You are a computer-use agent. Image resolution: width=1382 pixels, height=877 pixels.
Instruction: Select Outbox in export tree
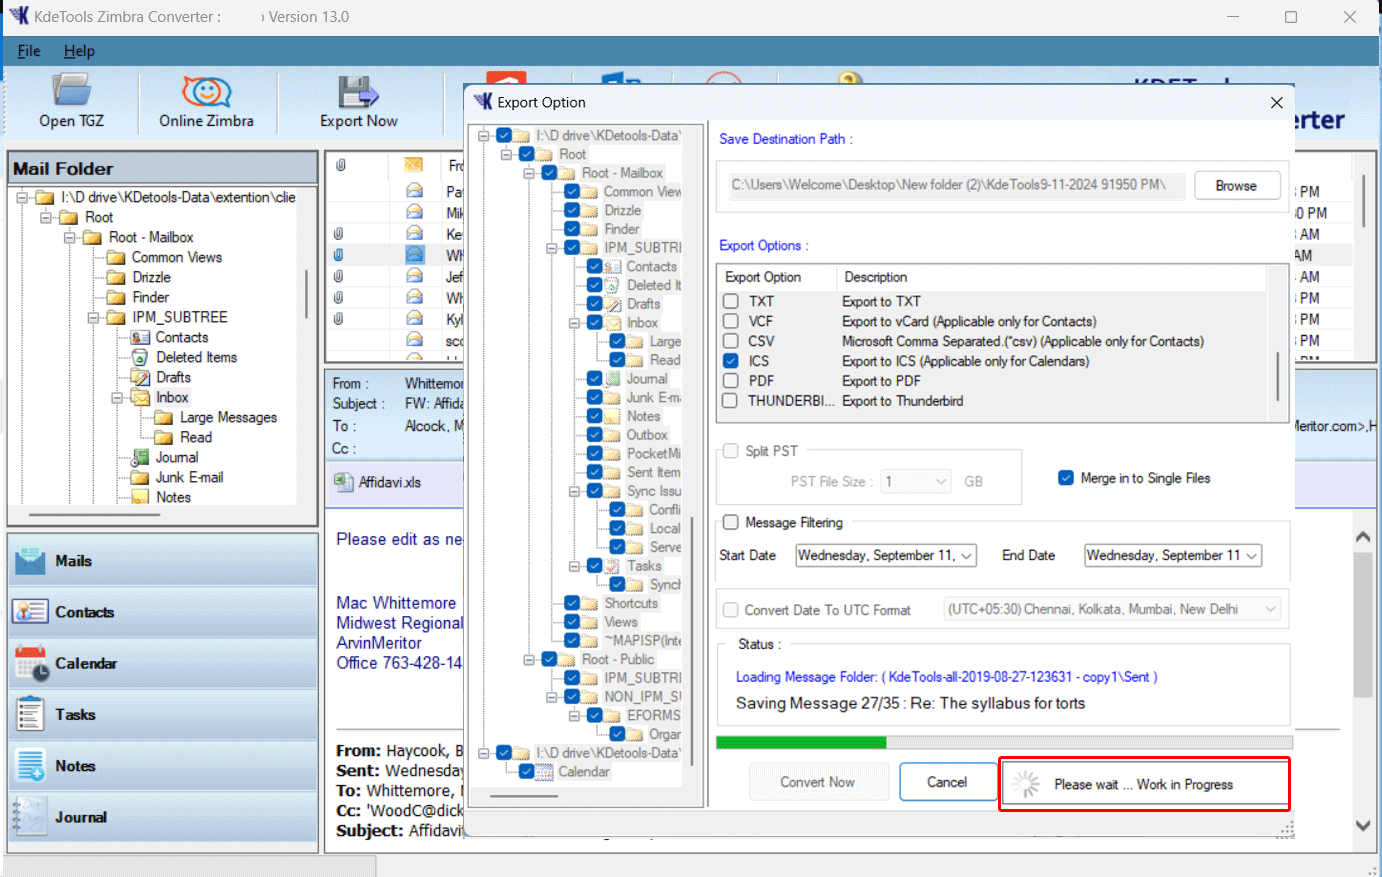pyautogui.click(x=646, y=435)
